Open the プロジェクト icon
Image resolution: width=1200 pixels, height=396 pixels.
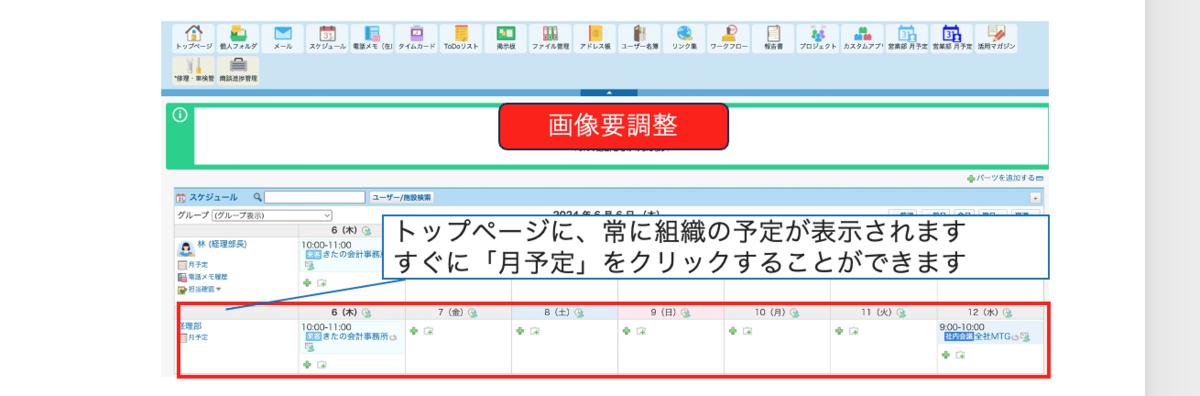click(x=817, y=38)
